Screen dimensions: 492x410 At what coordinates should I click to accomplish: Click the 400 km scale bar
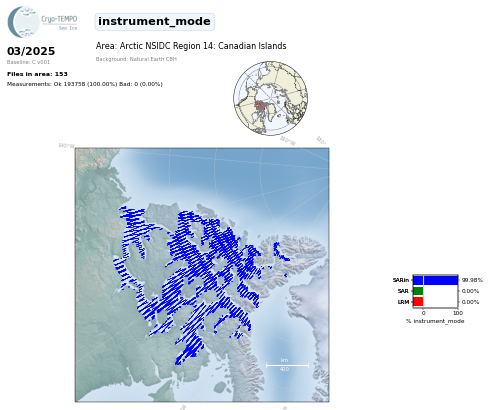[x=287, y=365]
